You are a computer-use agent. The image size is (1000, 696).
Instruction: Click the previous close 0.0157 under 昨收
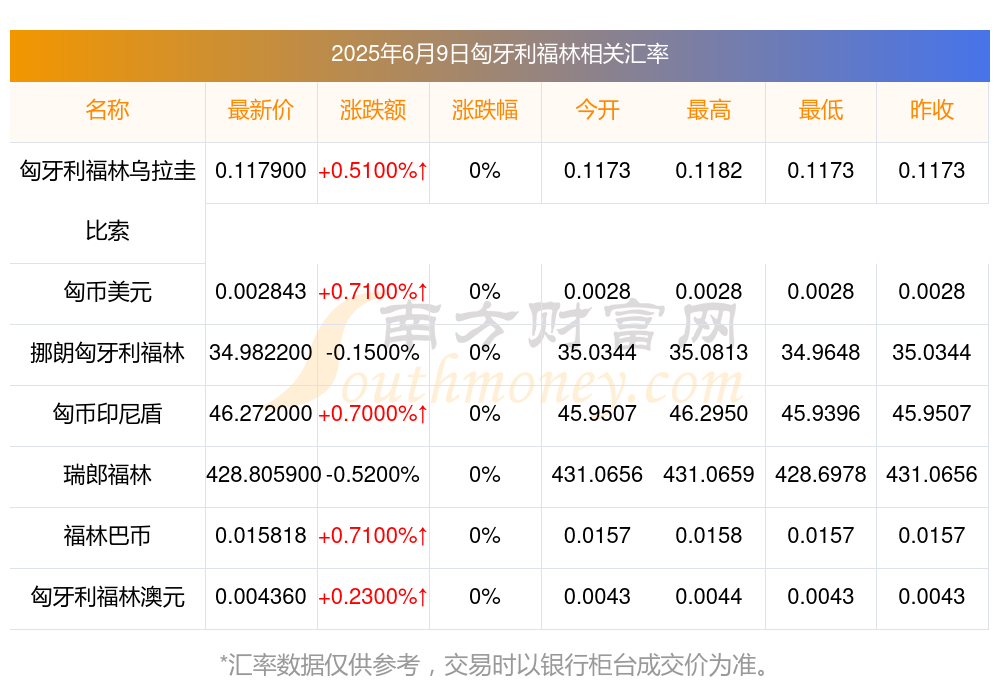[x=932, y=536]
